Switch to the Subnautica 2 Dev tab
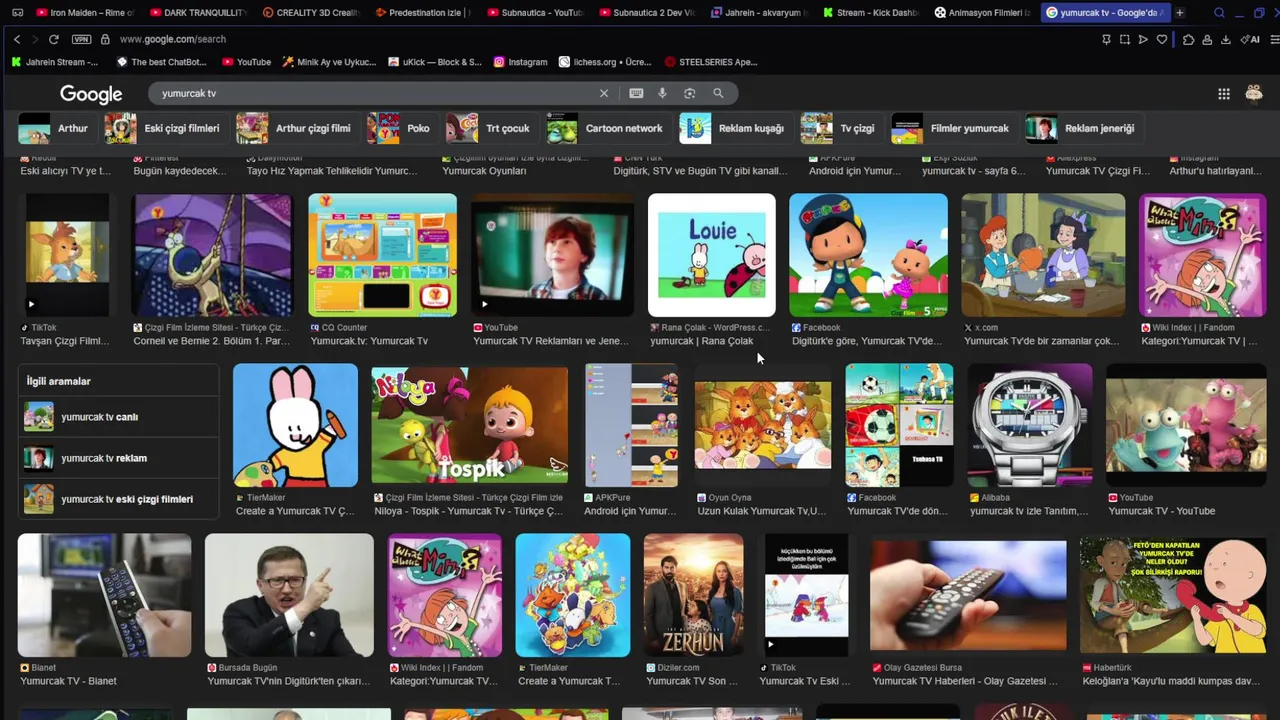 (x=646, y=13)
